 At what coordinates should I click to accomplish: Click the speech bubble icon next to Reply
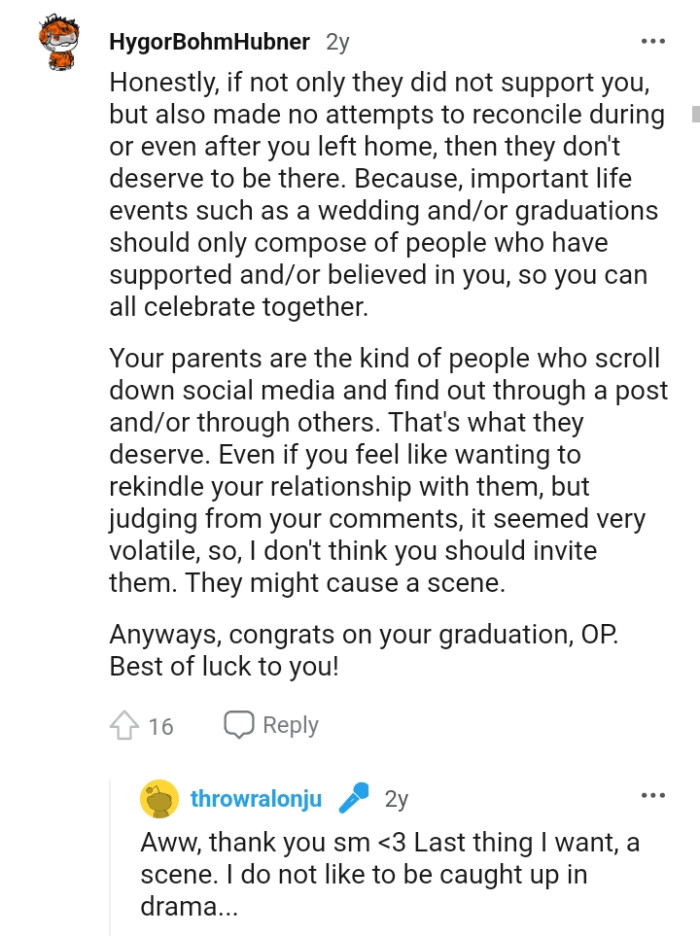tap(237, 724)
